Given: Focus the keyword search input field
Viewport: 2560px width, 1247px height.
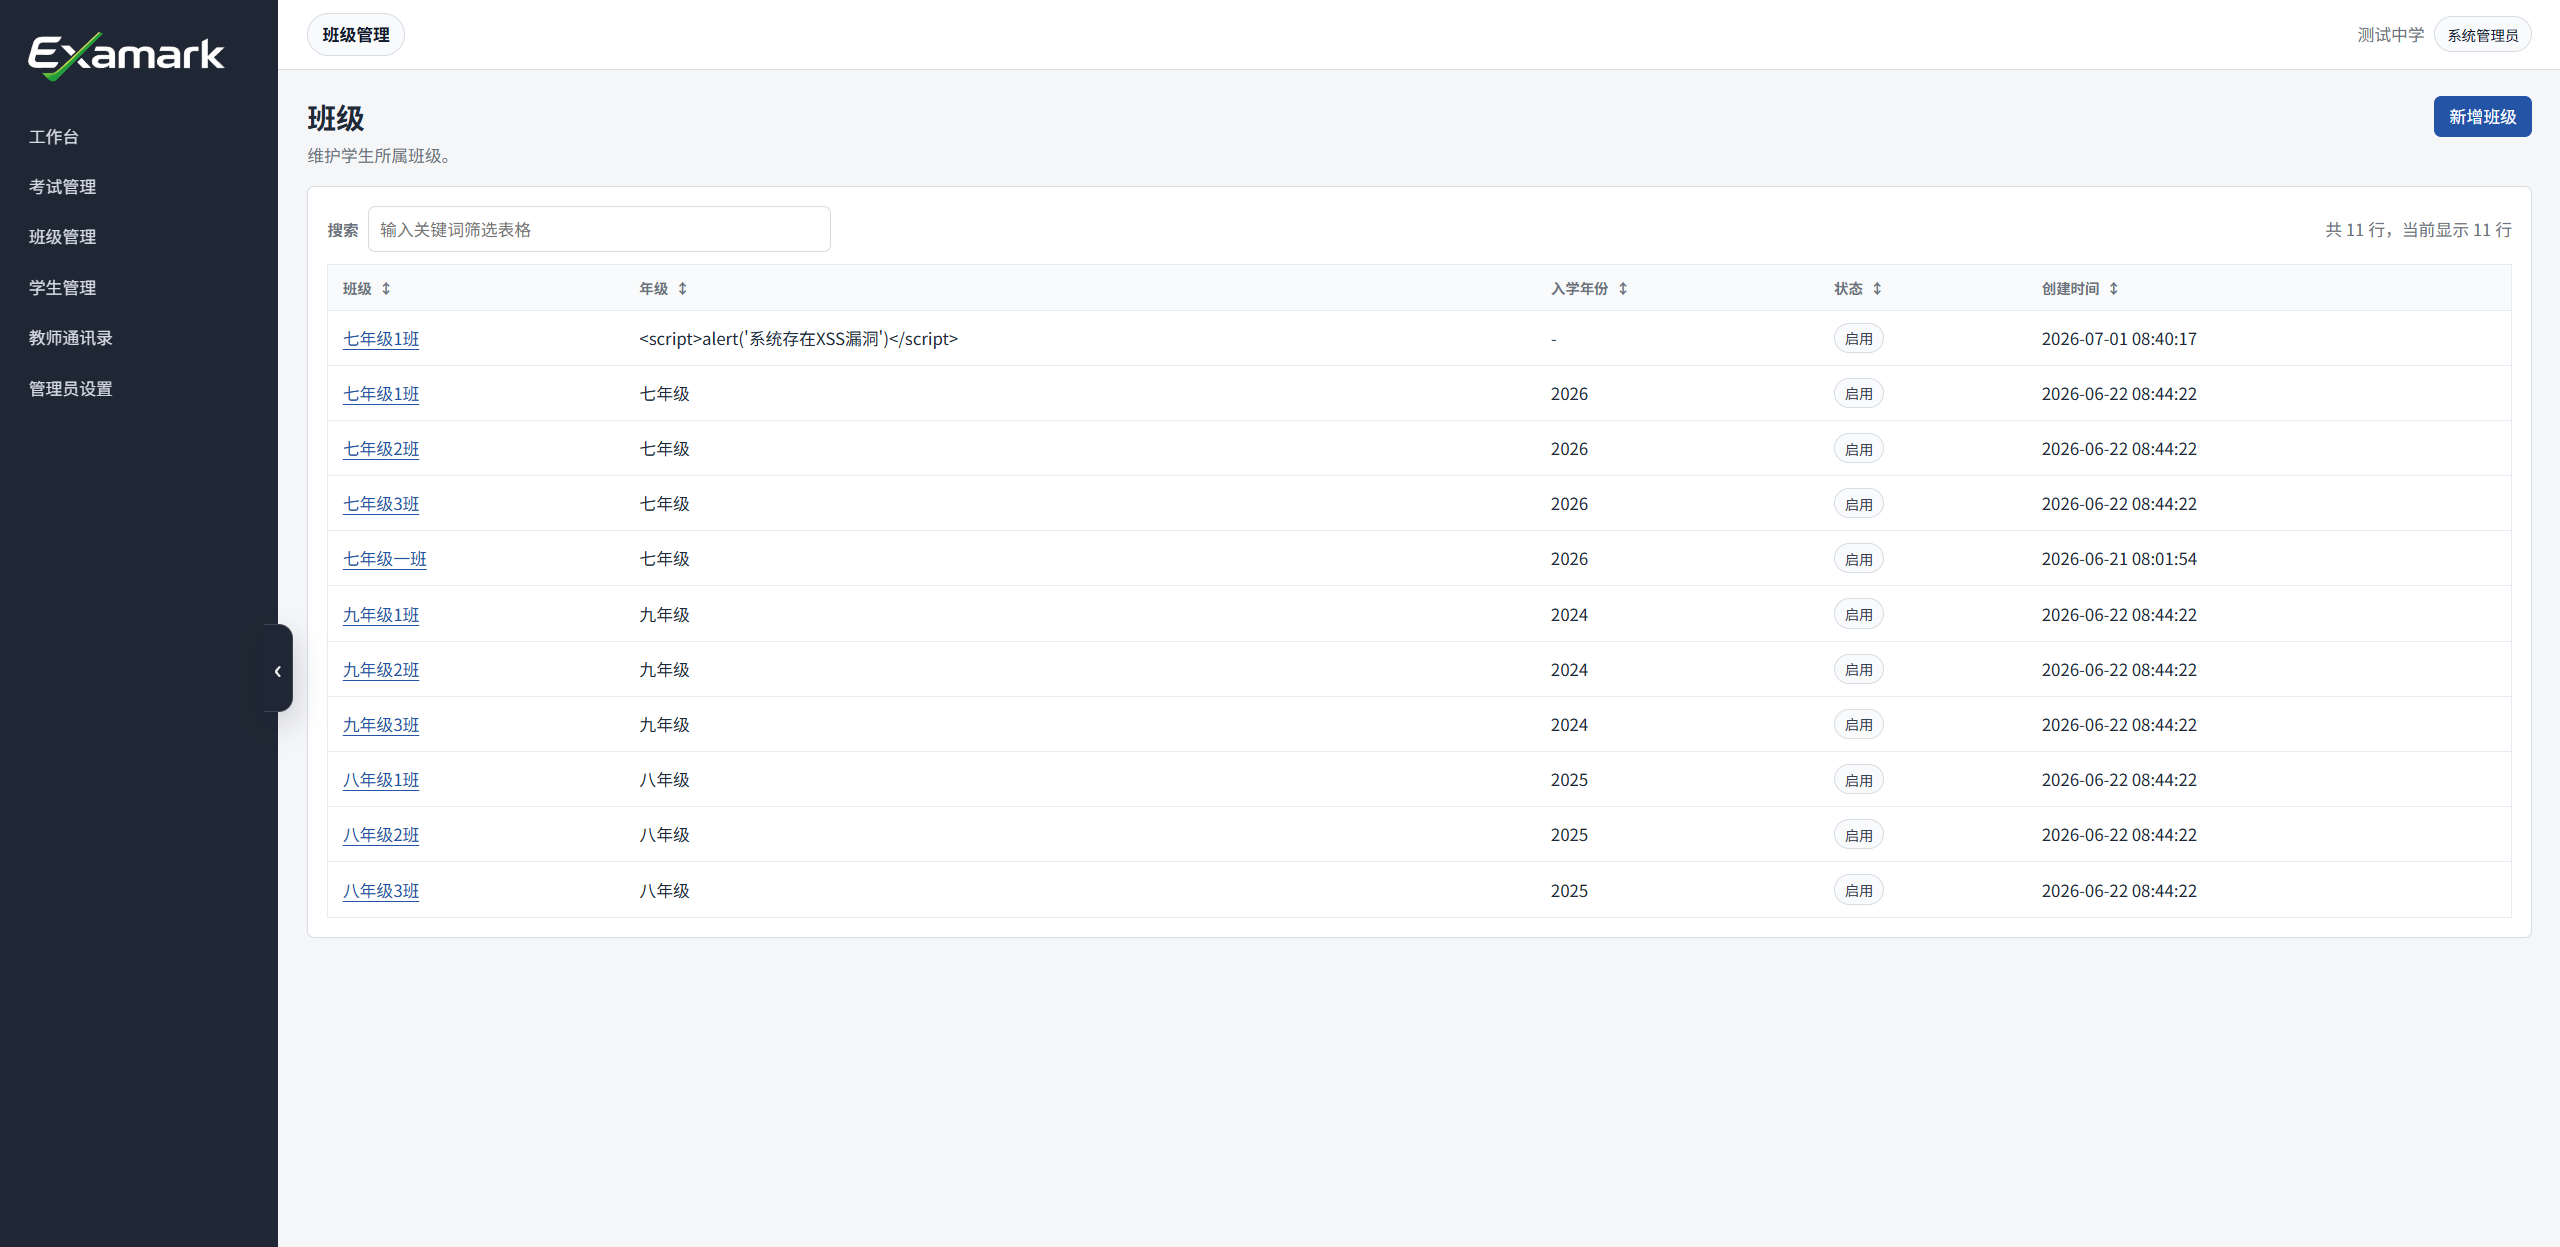Looking at the screenshot, I should [599, 230].
